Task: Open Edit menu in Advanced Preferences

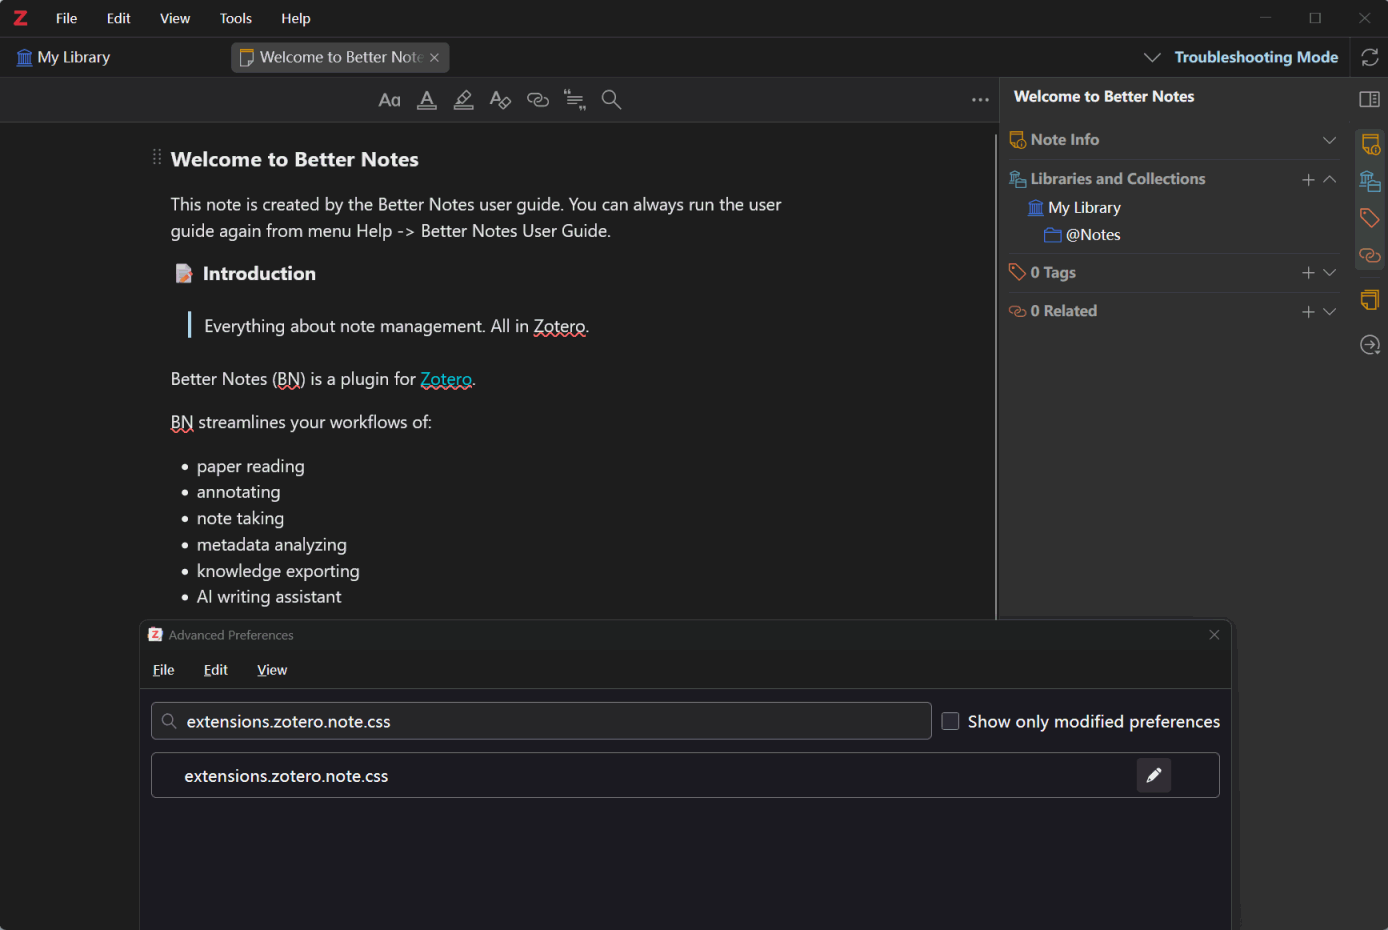Action: (216, 670)
